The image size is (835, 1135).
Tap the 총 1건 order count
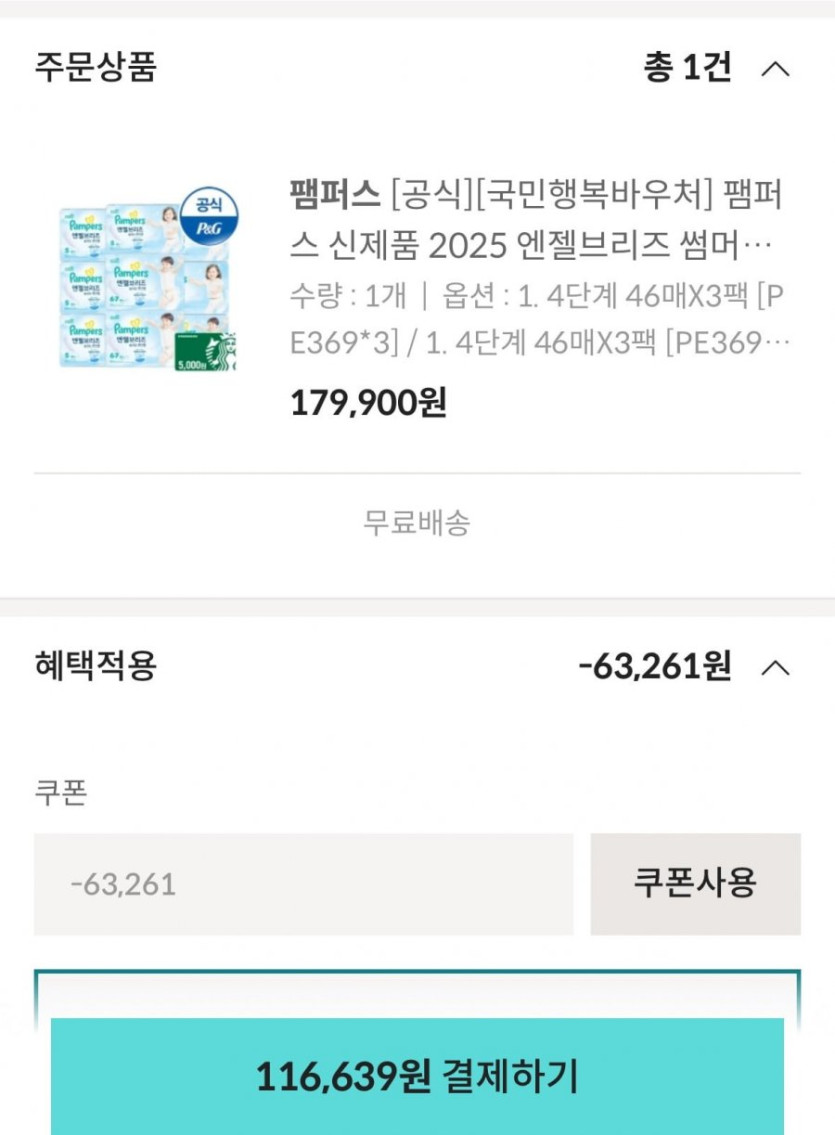click(688, 68)
